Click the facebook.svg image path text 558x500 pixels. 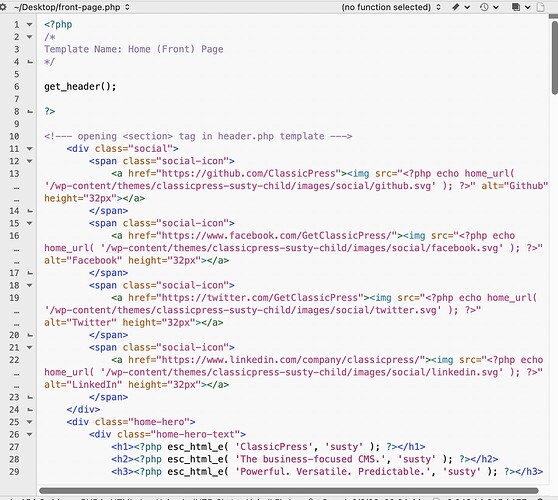pos(302,248)
